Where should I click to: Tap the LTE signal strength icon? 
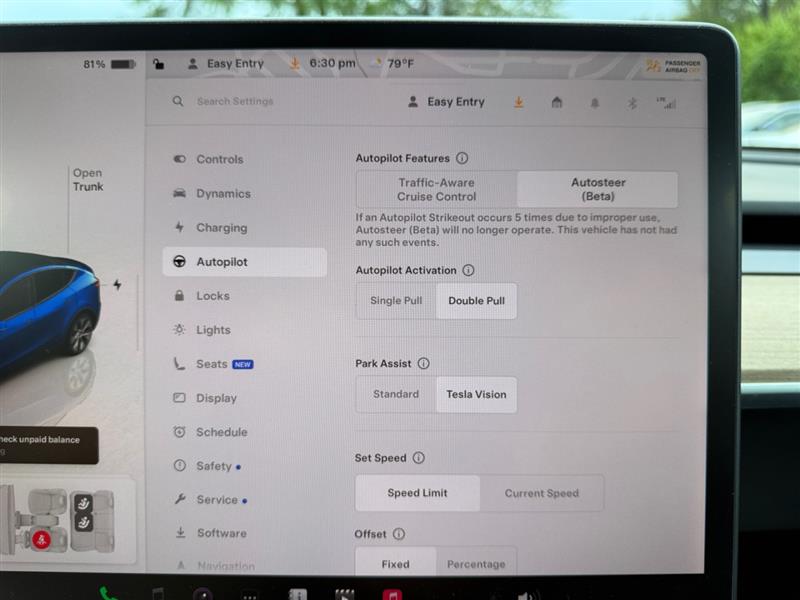pyautogui.click(x=666, y=102)
